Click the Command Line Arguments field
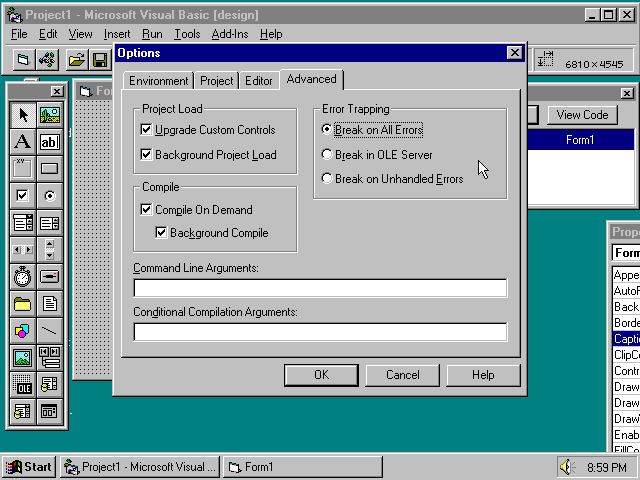This screenshot has height=480, width=640. pyautogui.click(x=320, y=288)
